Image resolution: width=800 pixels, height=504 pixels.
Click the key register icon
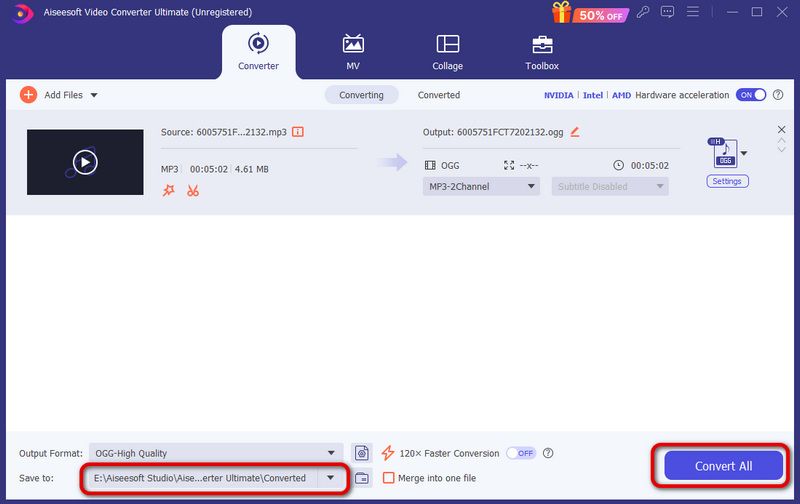643,12
